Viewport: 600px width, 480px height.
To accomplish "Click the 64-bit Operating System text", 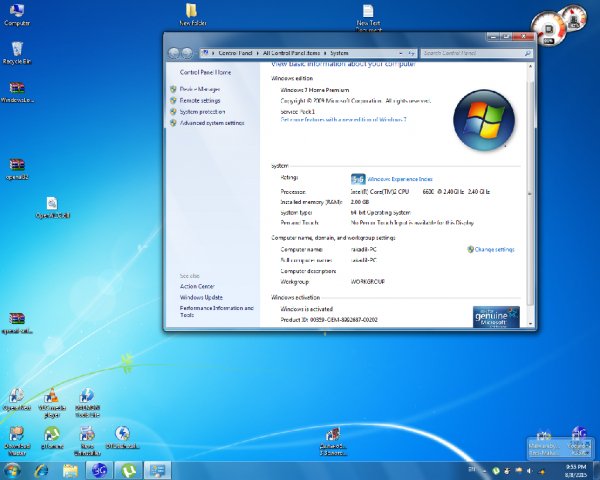I will coord(380,212).
